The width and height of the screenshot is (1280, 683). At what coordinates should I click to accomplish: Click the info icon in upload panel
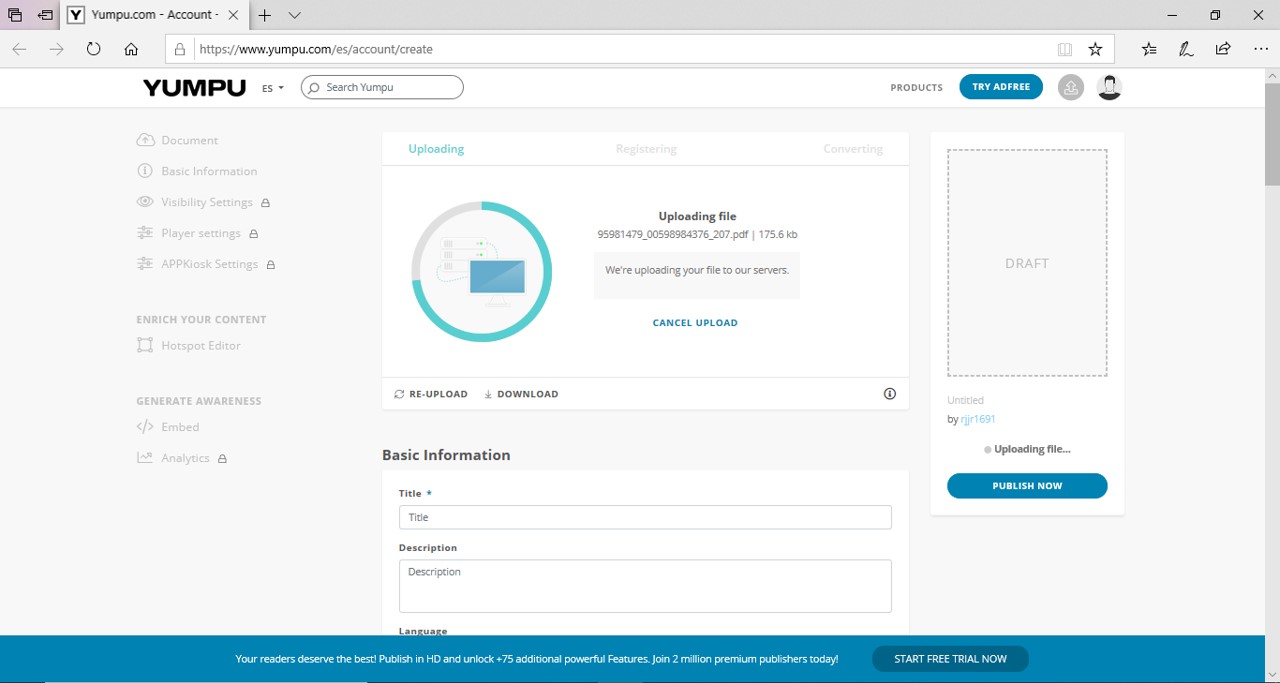[890, 394]
